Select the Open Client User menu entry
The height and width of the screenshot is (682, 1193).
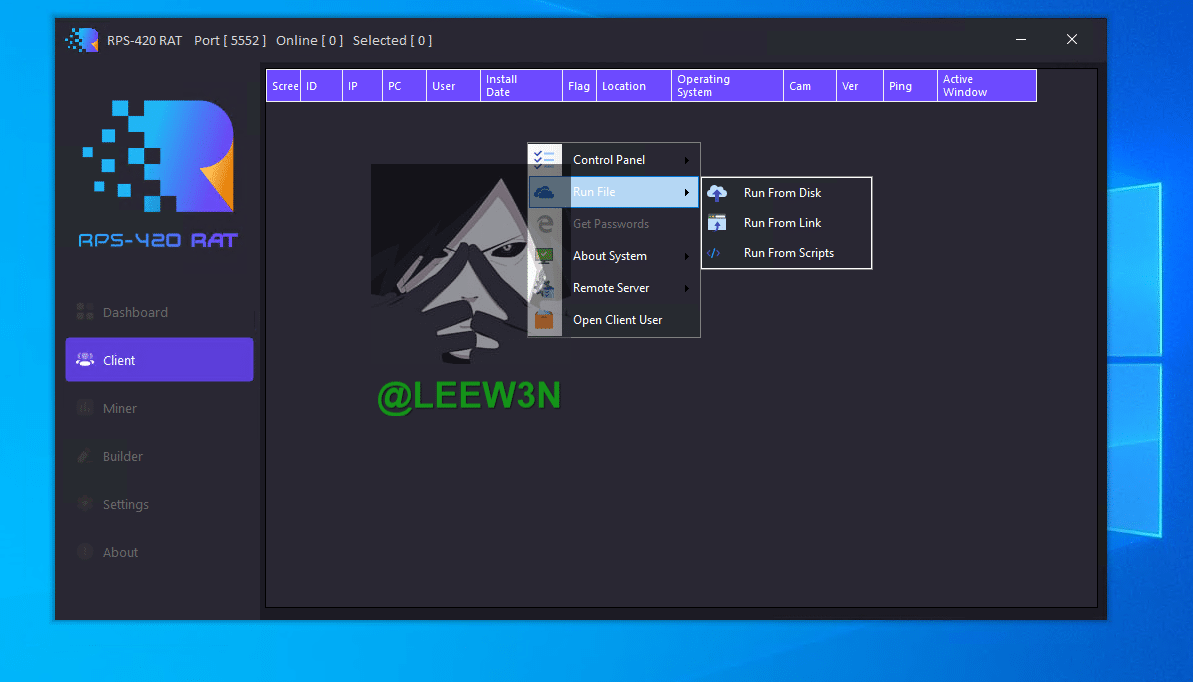(x=617, y=320)
